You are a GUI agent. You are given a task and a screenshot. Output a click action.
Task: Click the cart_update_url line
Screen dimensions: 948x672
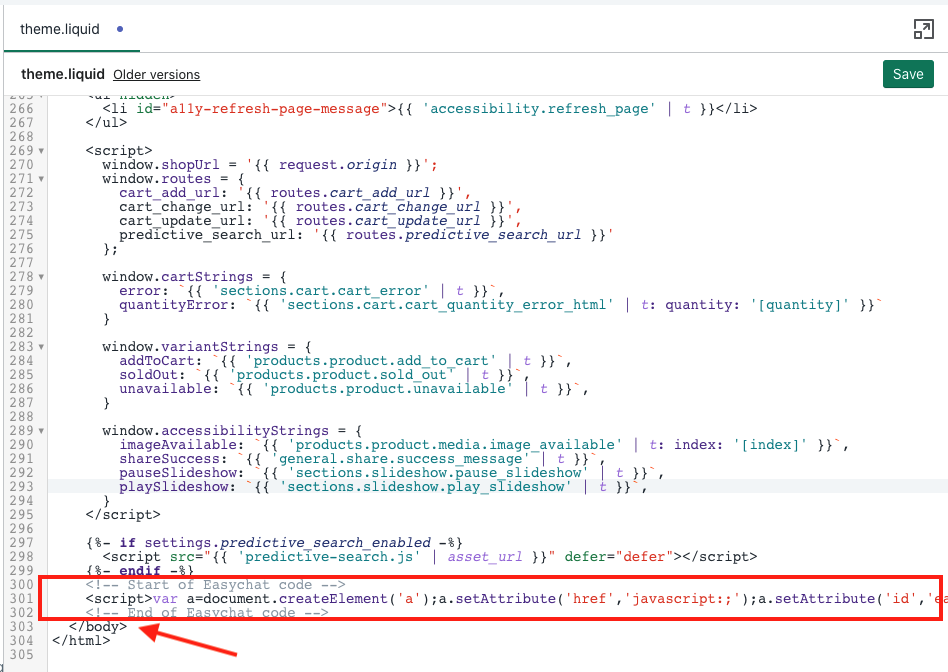point(320,221)
